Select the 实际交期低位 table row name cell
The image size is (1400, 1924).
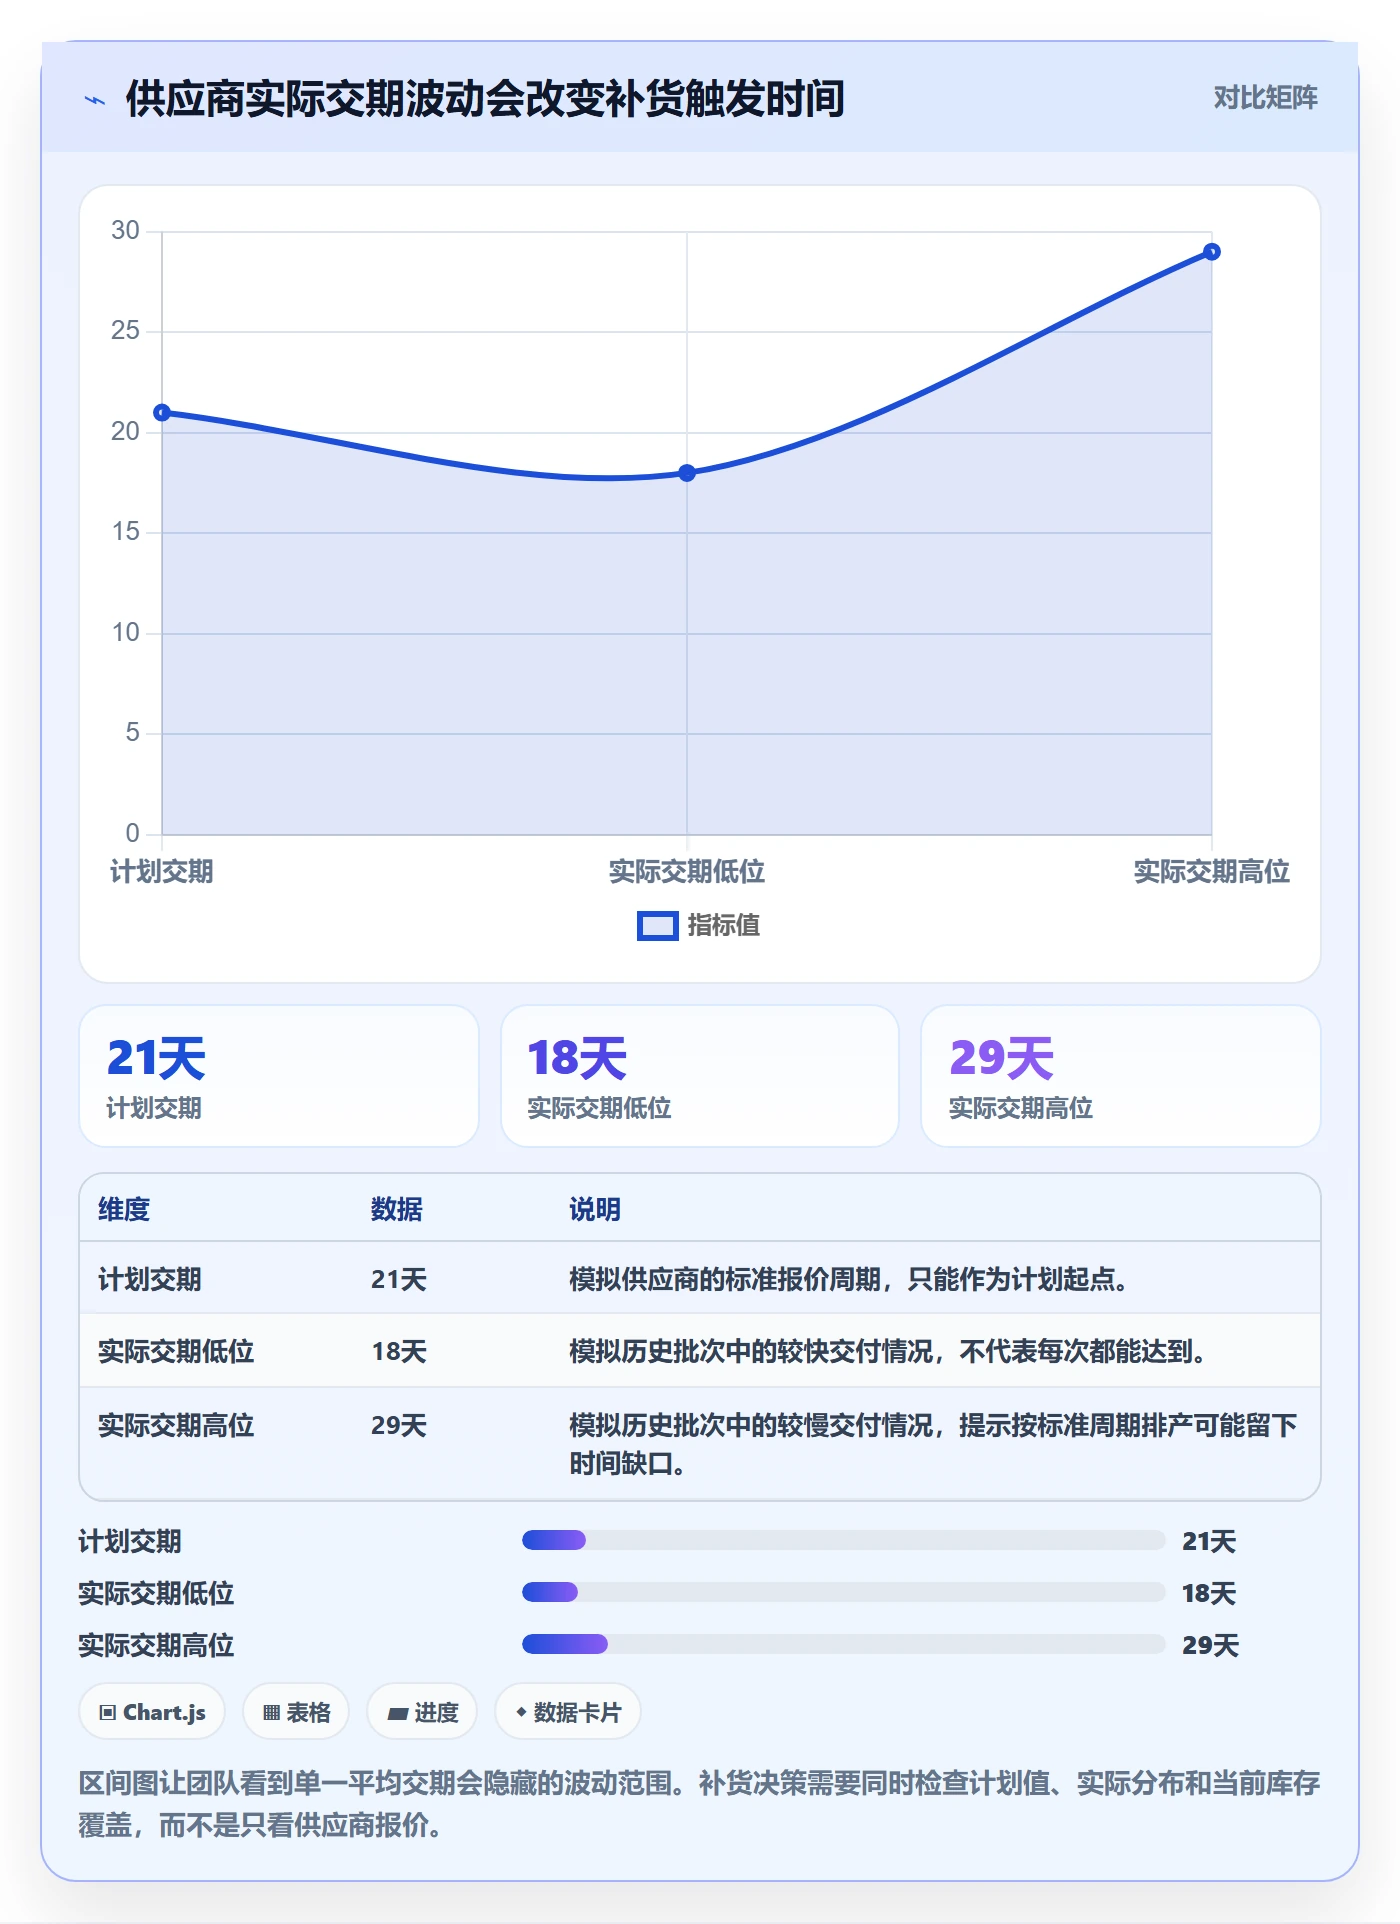click(x=176, y=1351)
